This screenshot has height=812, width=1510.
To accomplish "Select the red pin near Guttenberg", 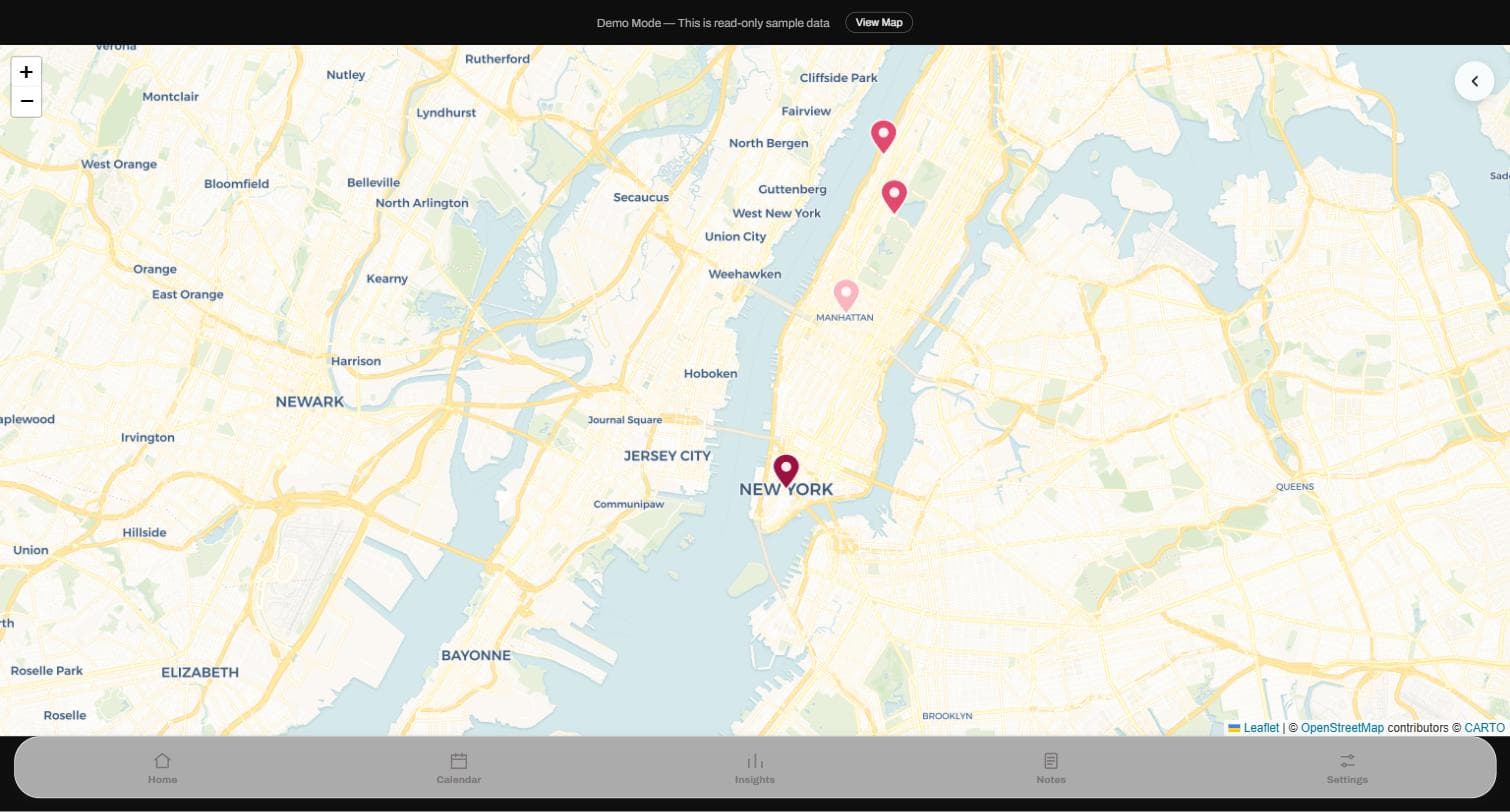I will tap(894, 196).
